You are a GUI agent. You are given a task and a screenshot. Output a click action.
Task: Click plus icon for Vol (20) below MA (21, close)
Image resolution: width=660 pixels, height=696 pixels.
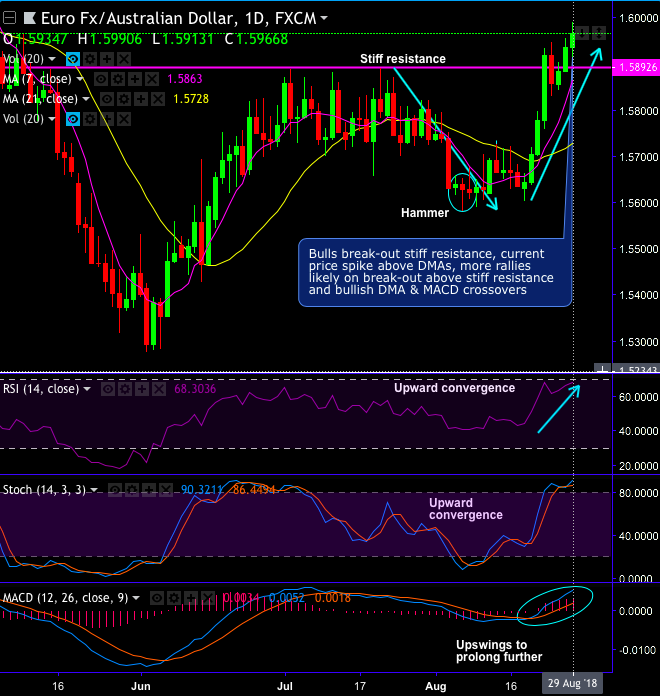click(107, 119)
